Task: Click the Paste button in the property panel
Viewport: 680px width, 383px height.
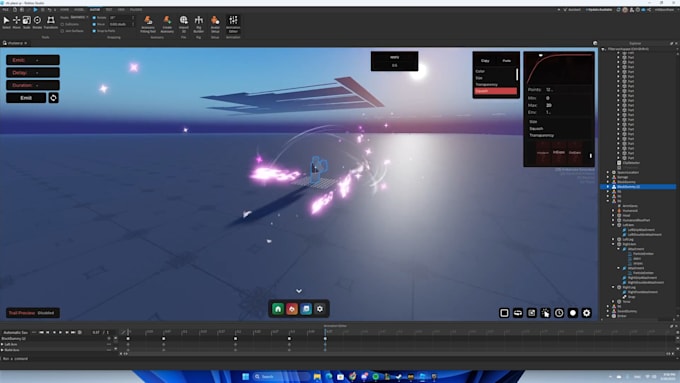Action: coord(507,61)
